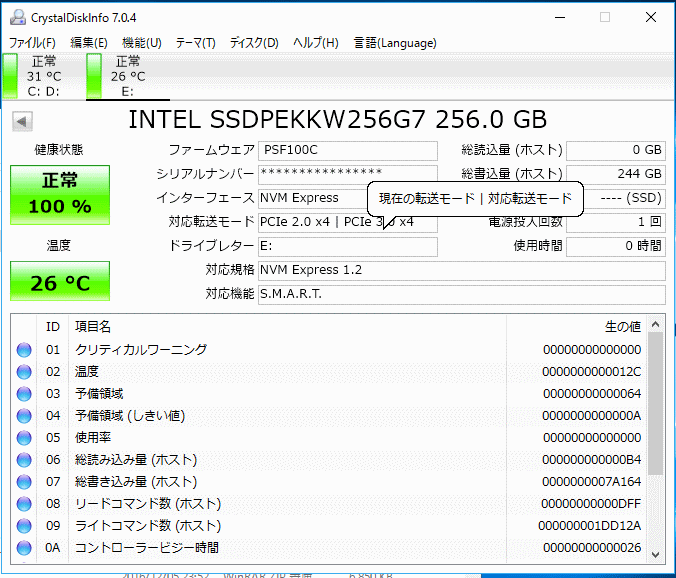Open the ディスク(D) menu
Image resolution: width=676 pixels, height=578 pixels.
click(x=254, y=43)
